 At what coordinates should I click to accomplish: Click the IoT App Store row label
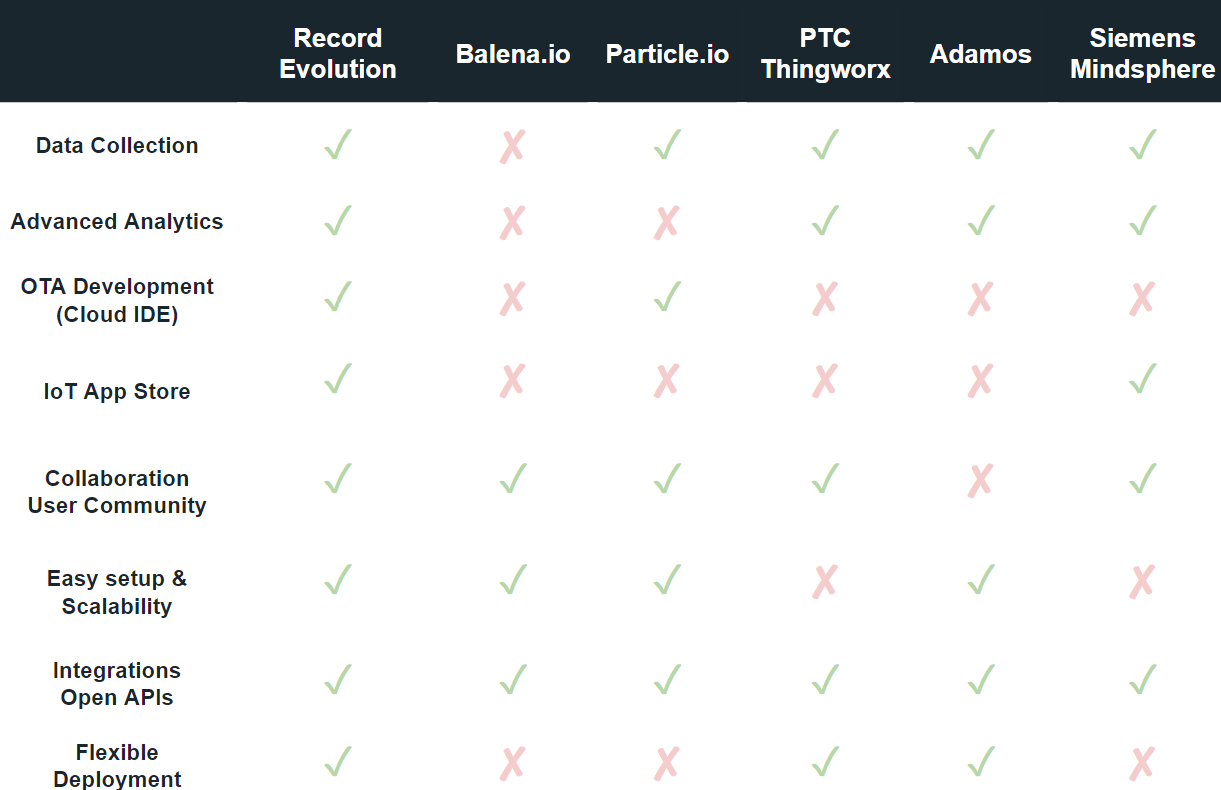pos(117,392)
